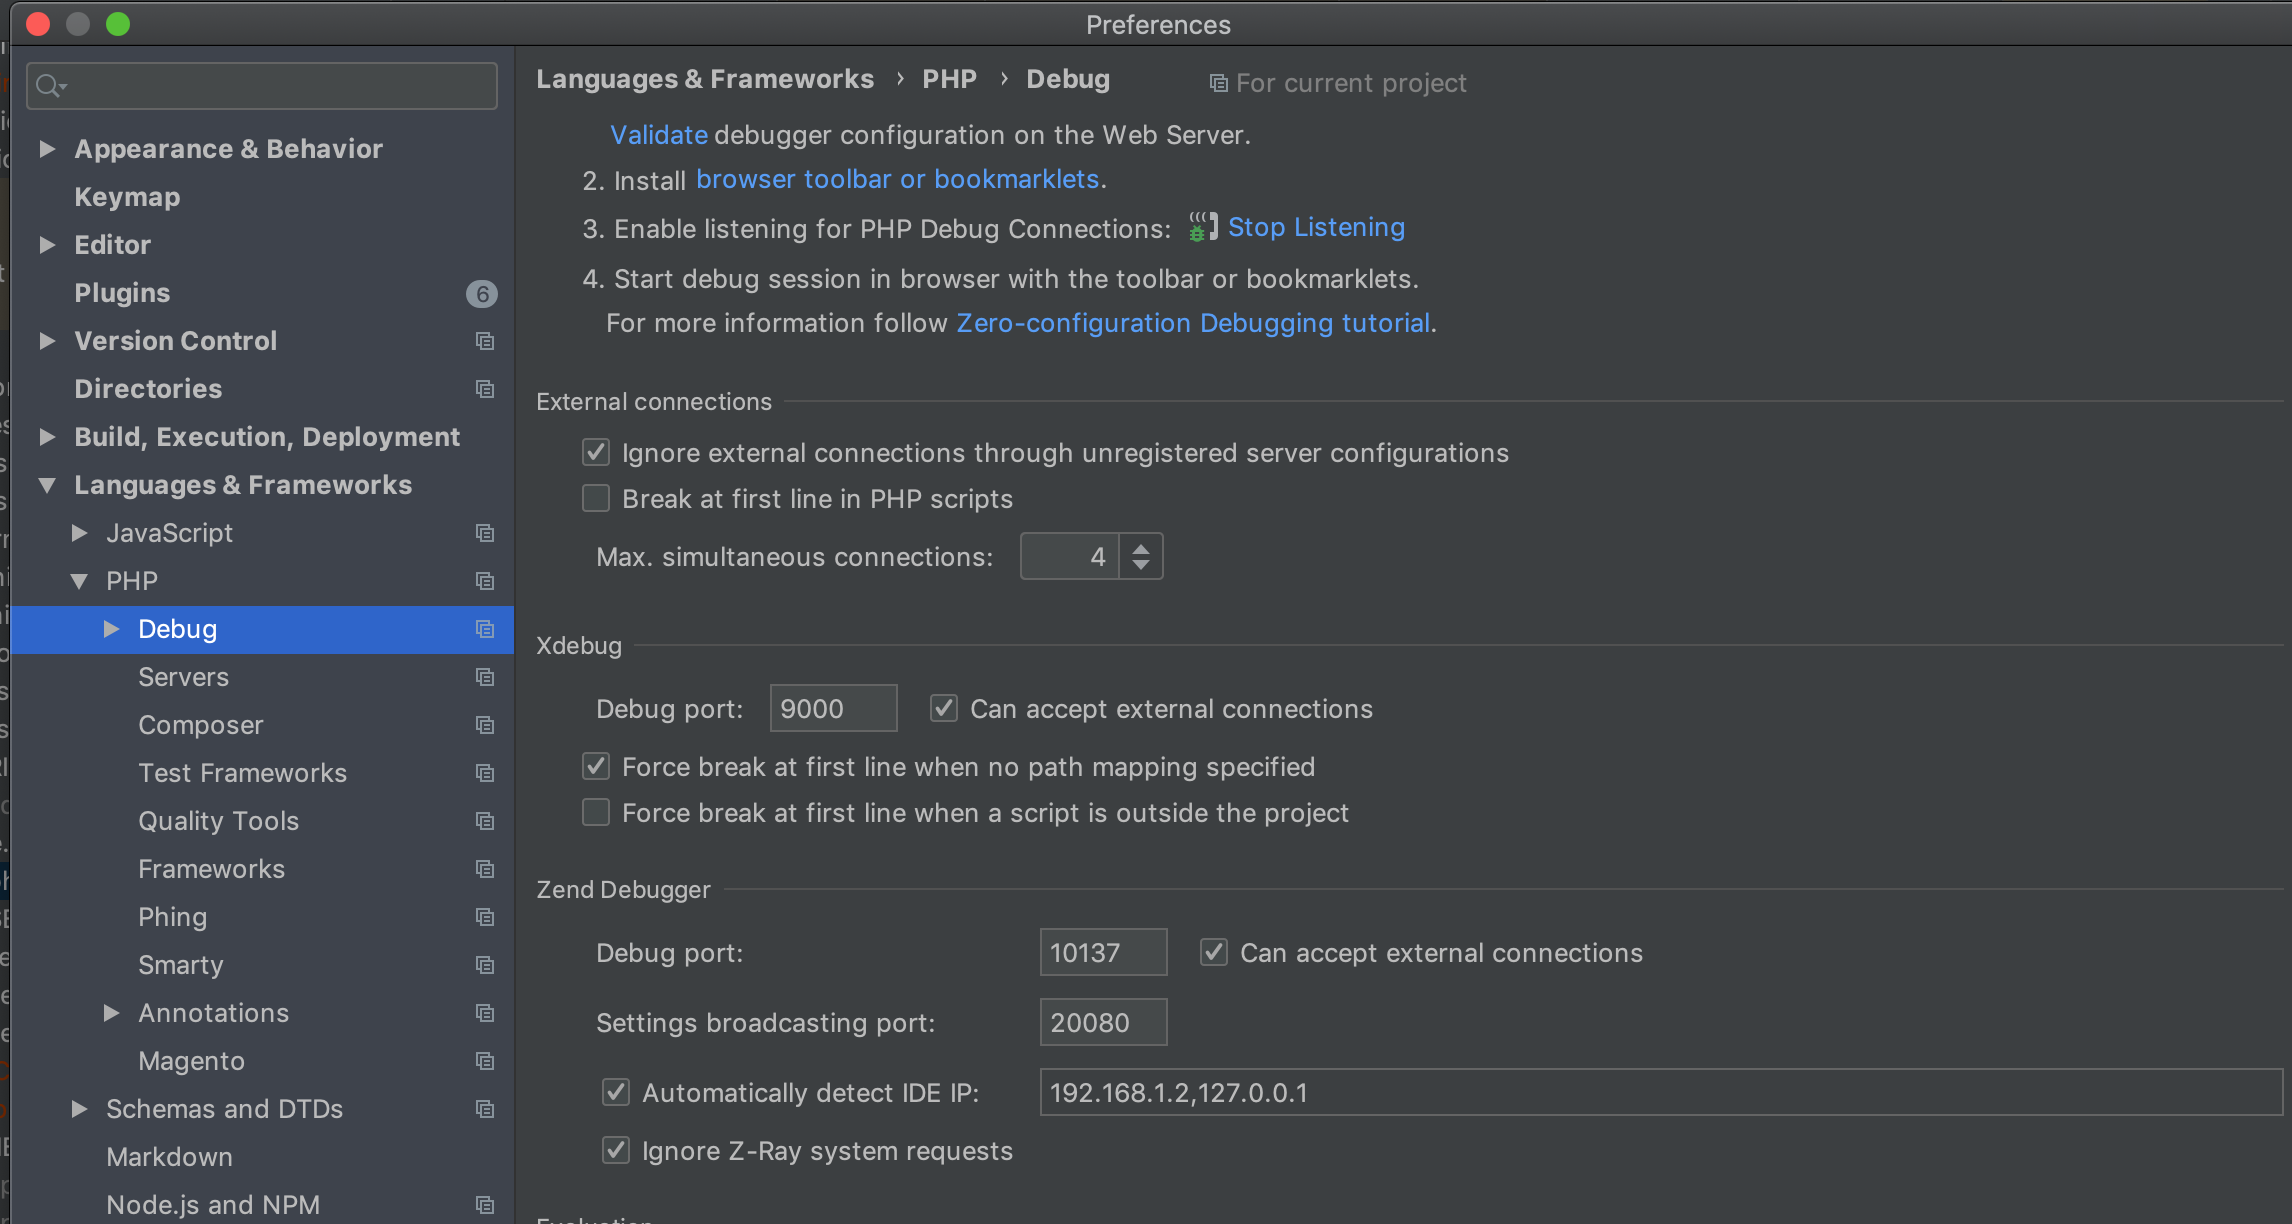Click project-level icon in the Debug row
Viewport: 2292px width, 1224px height.
tap(485, 629)
